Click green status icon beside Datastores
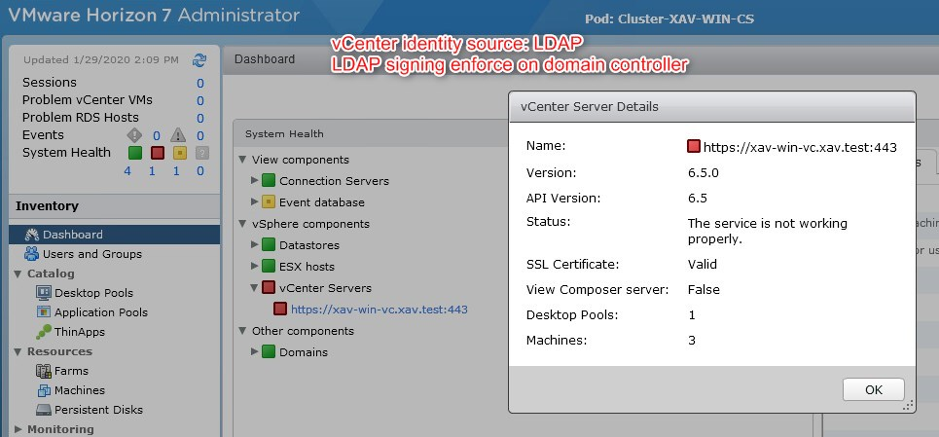 [268, 245]
